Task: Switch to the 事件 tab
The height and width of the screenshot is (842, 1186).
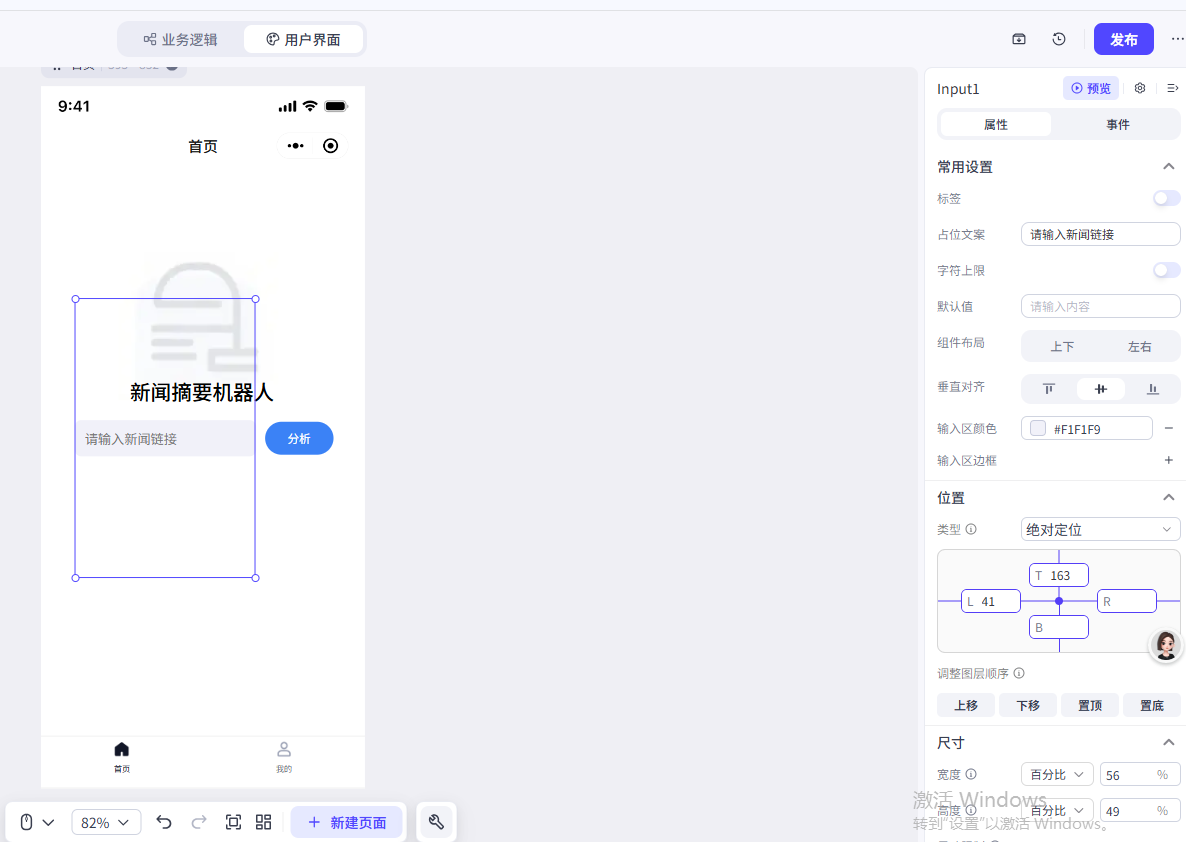Action: pyautogui.click(x=1117, y=124)
